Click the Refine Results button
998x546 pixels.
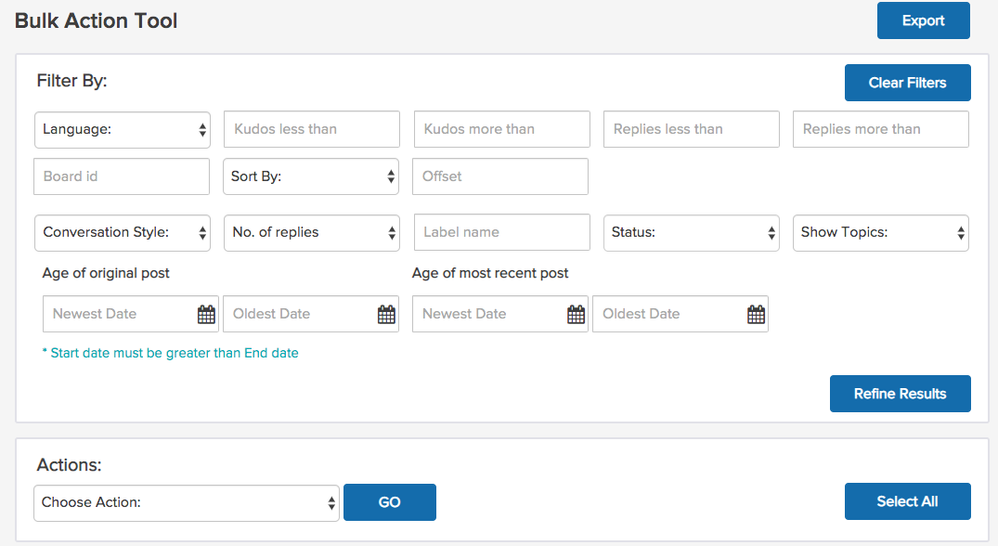pos(899,394)
